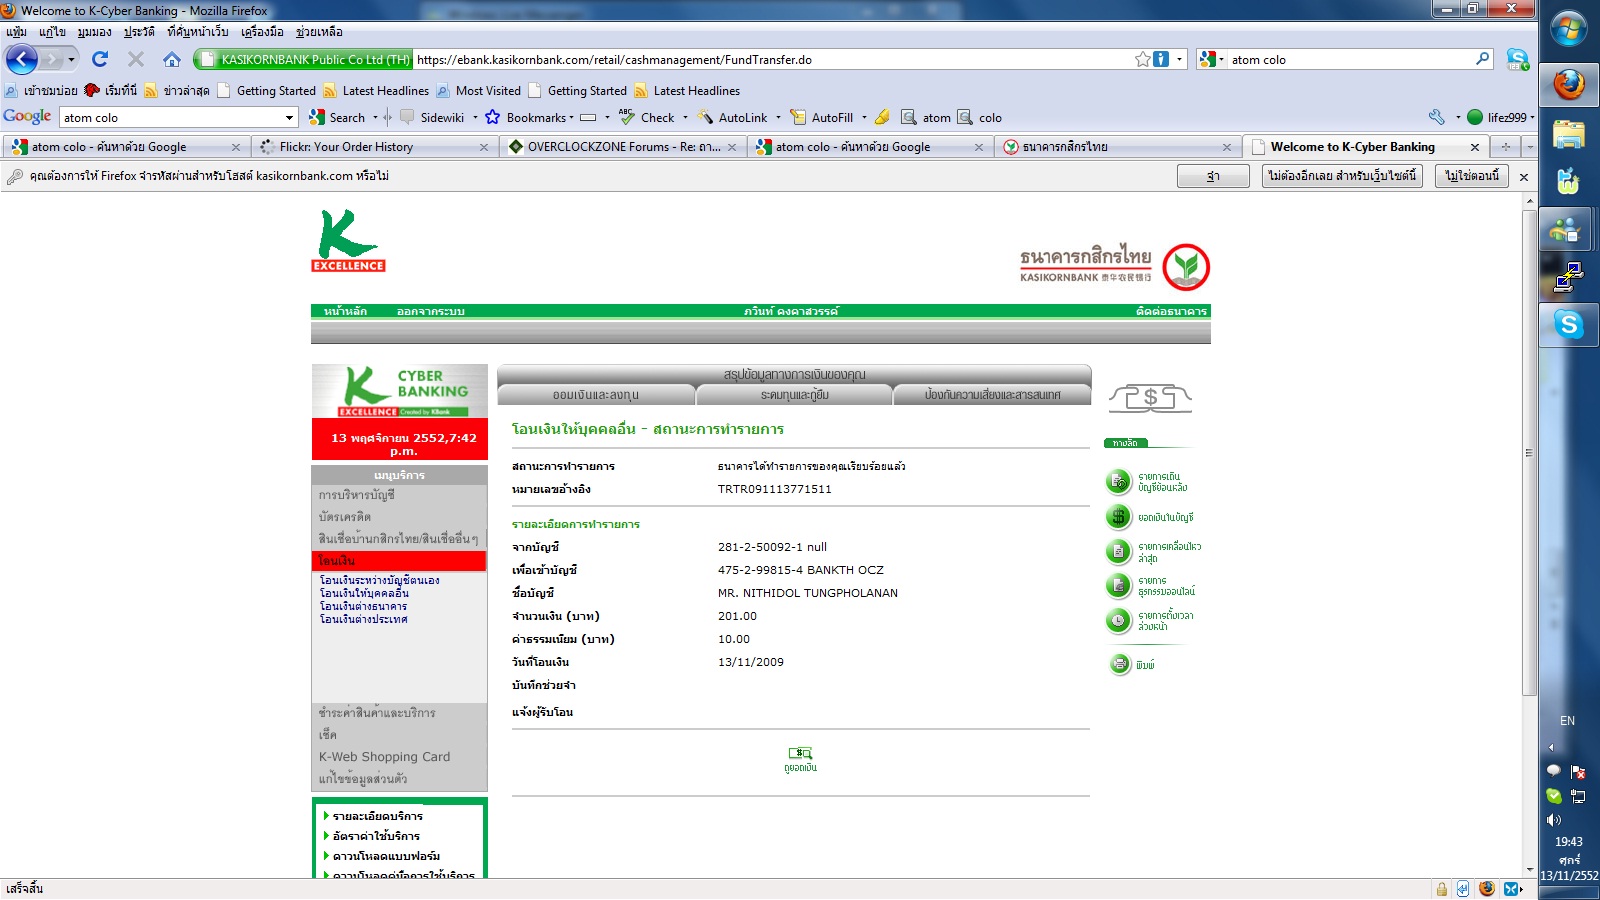This screenshot has height=900, width=1600.
Task: Open Skype from the Windows taskbar
Action: coord(1568,325)
